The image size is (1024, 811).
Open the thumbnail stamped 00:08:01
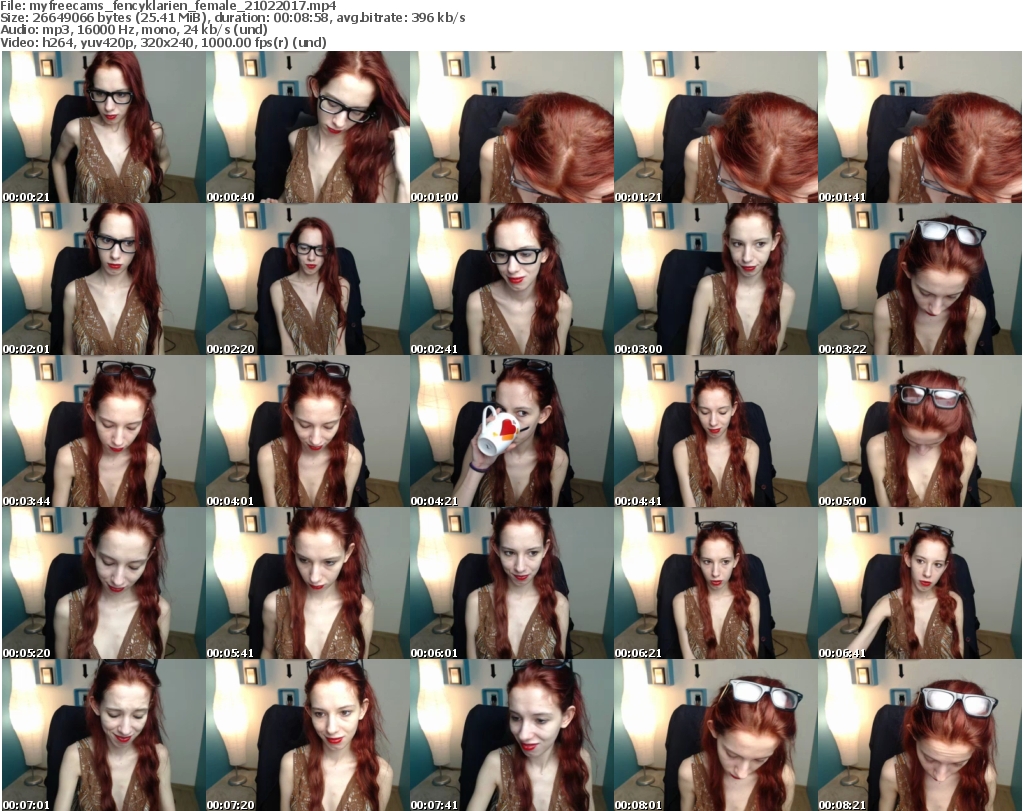[x=716, y=735]
